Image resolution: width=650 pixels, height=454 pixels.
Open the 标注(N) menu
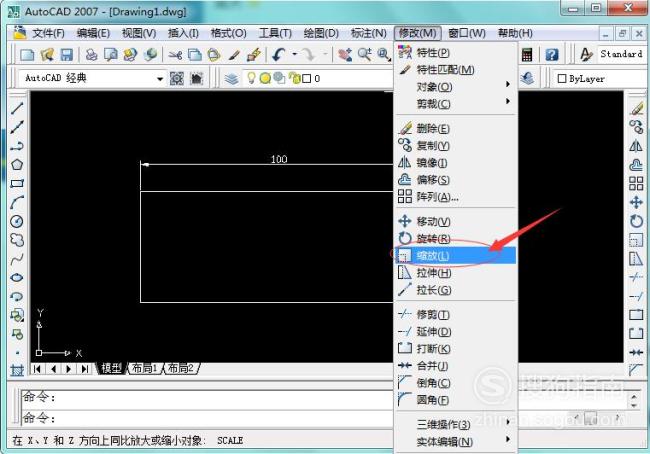click(369, 33)
